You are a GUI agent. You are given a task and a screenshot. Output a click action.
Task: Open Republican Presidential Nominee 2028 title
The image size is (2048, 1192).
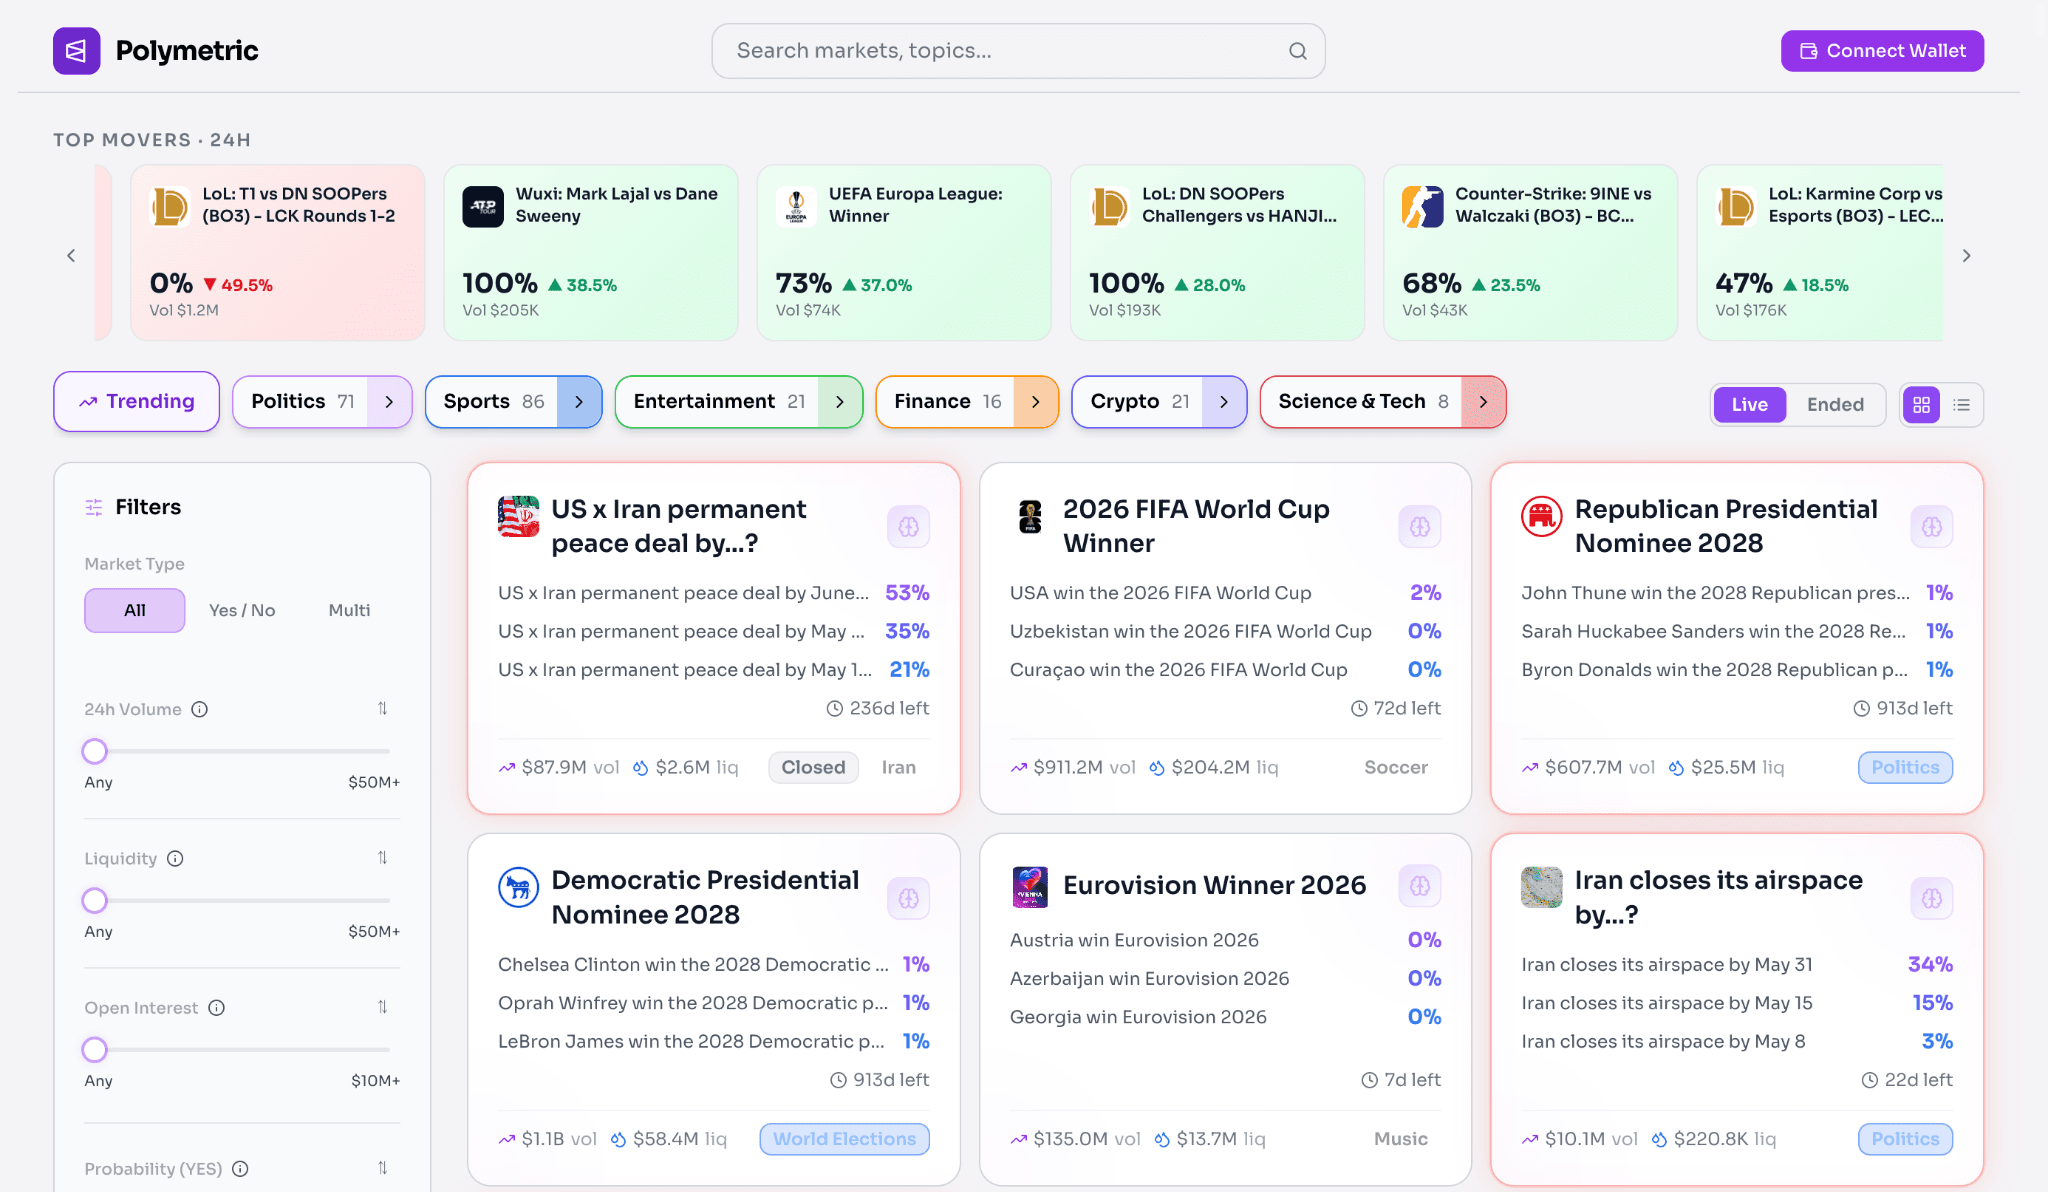tap(1726, 526)
